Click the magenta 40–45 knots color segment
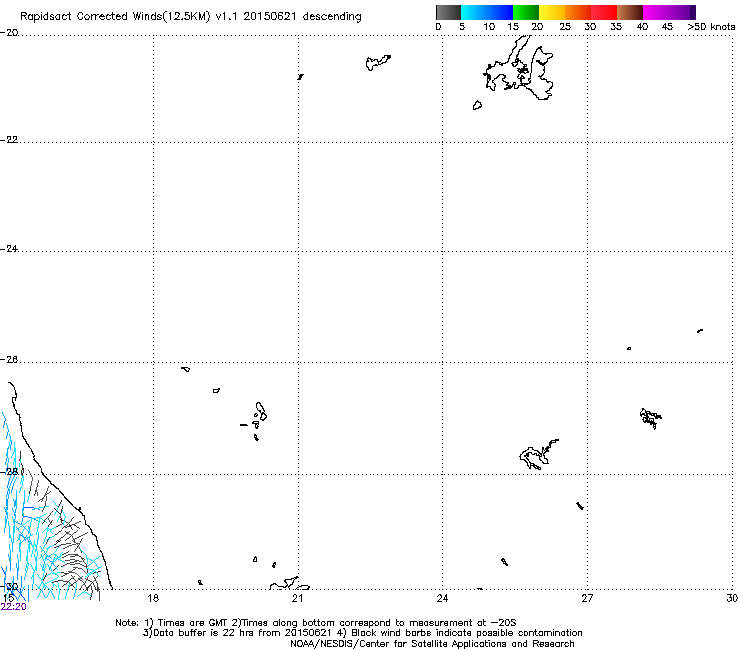 click(x=656, y=12)
